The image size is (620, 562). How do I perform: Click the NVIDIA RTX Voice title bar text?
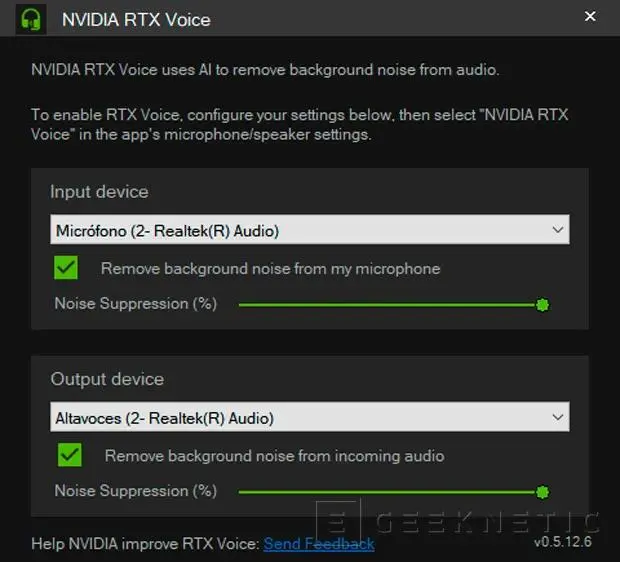(x=136, y=20)
